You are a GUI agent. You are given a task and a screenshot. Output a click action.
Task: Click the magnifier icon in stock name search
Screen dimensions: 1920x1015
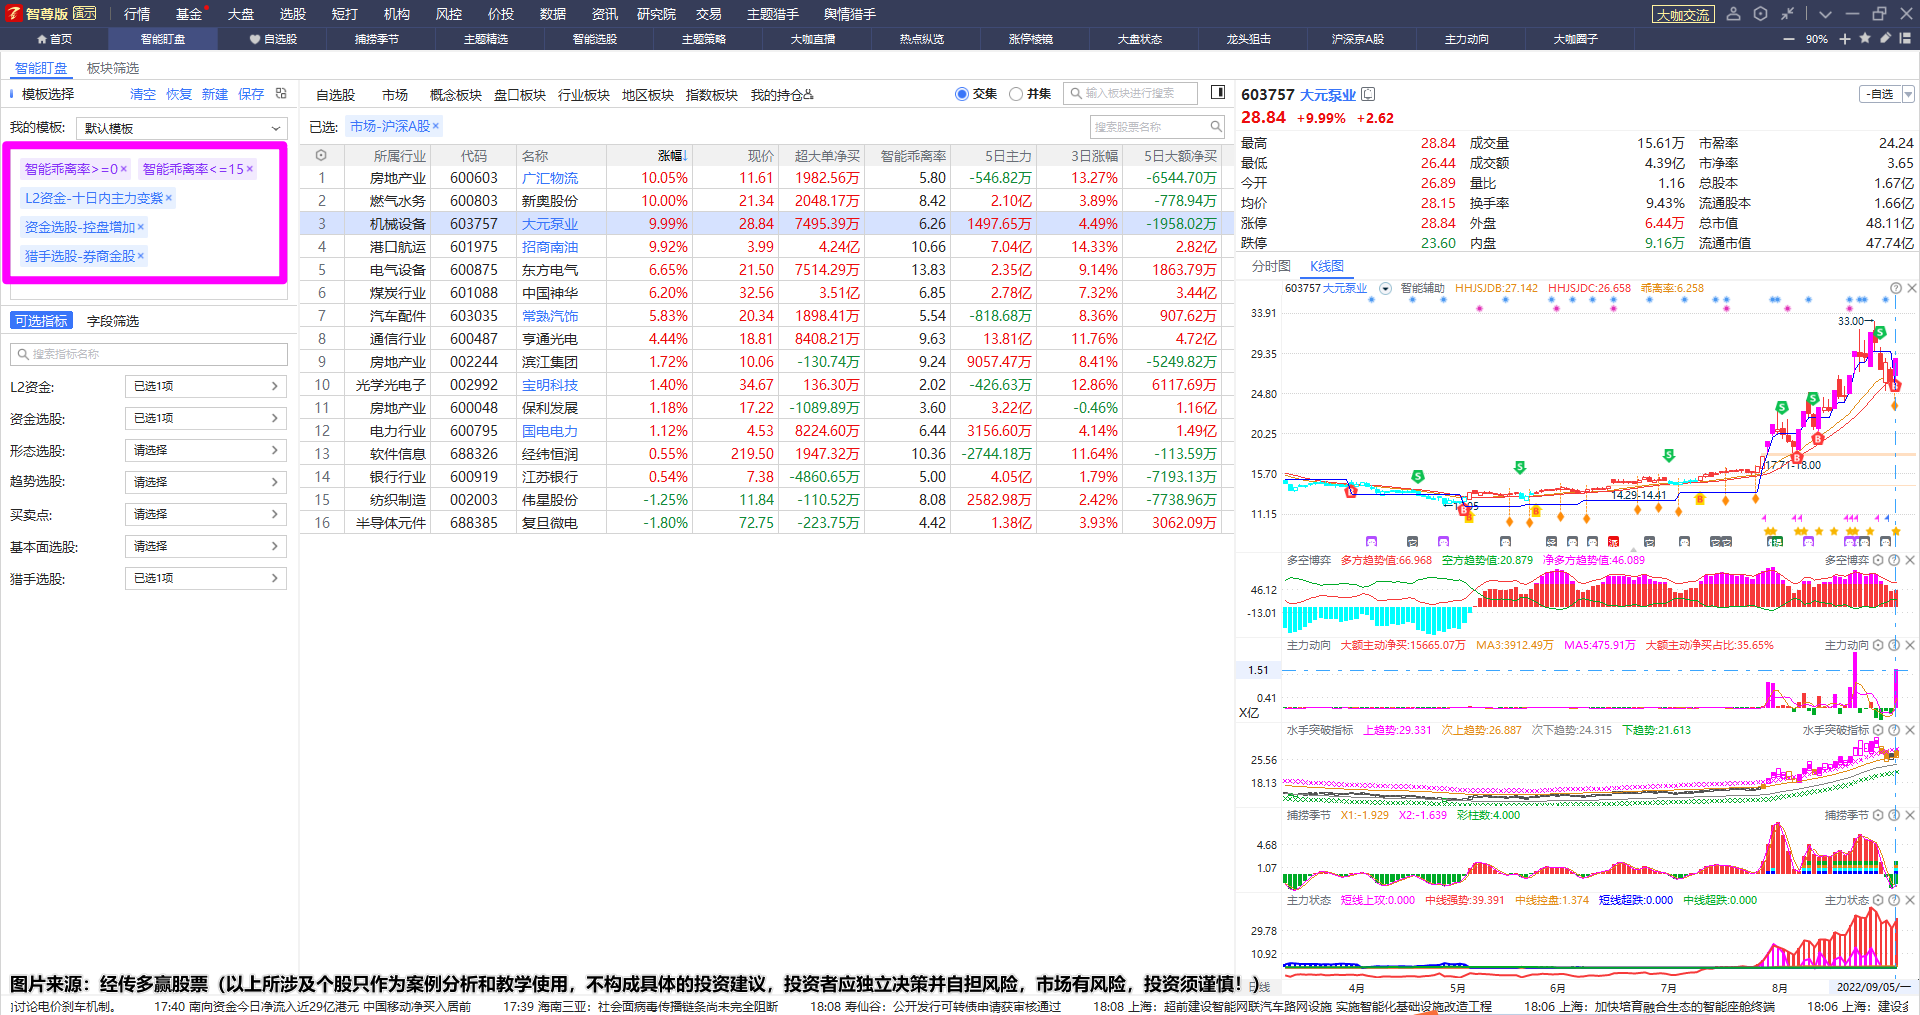[1216, 127]
